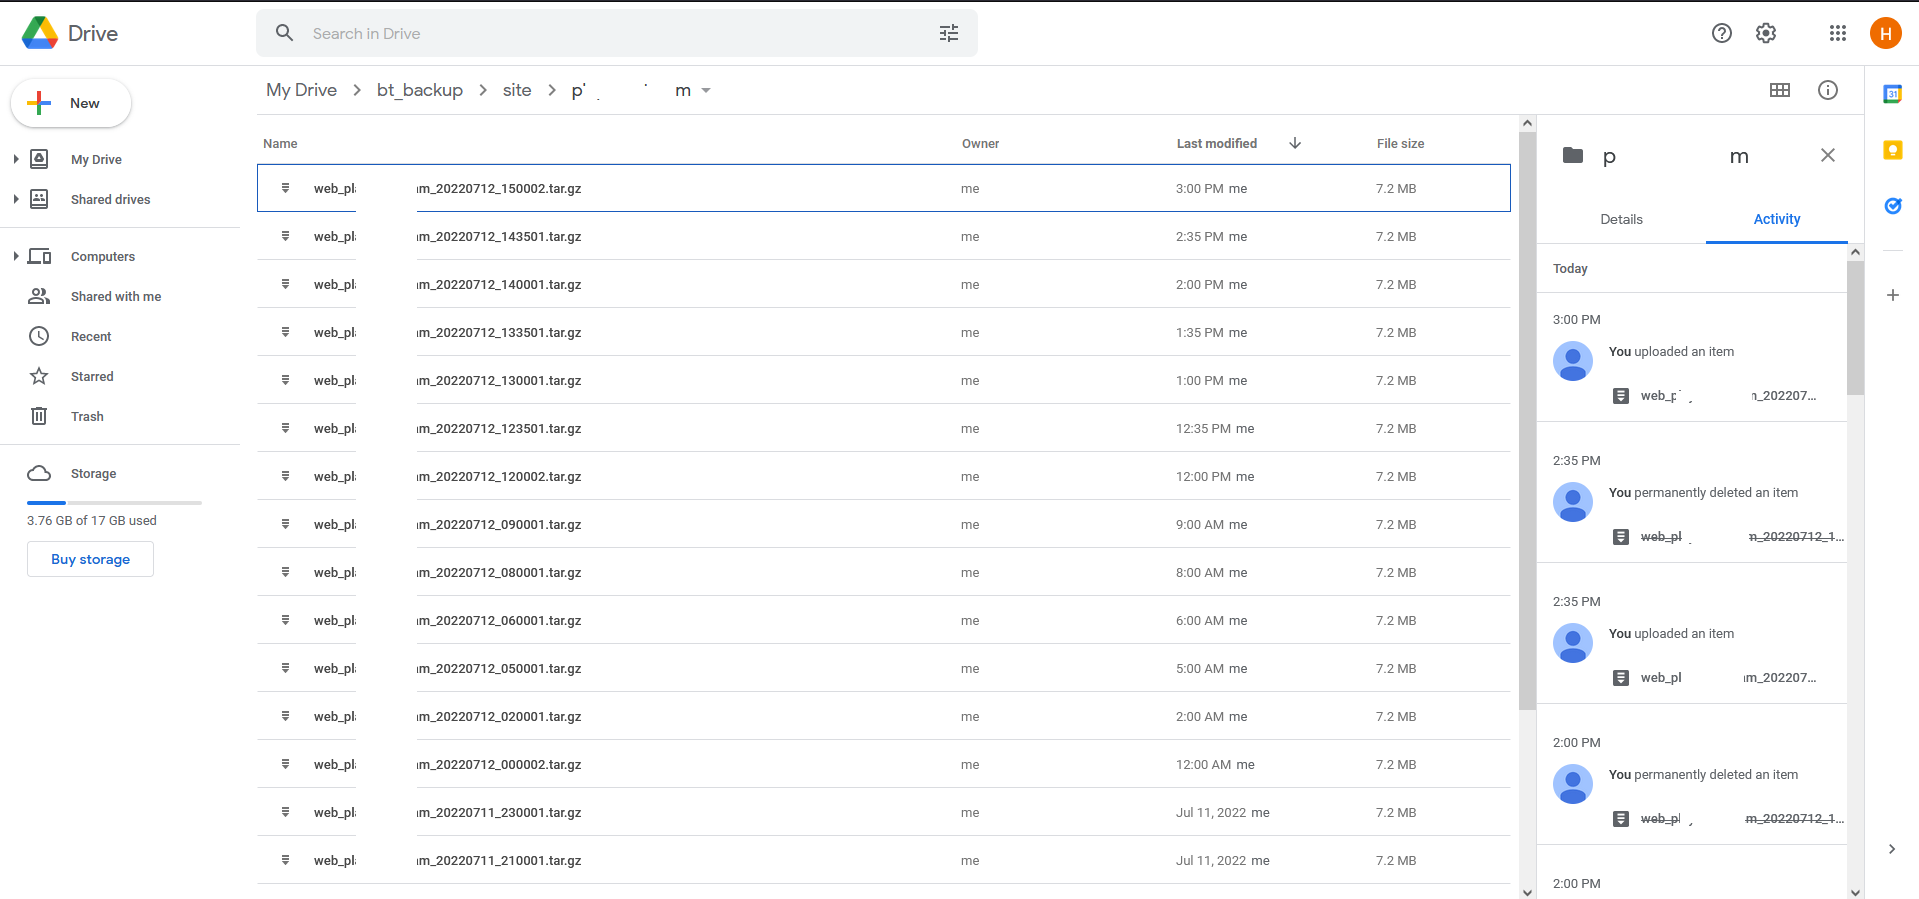The width and height of the screenshot is (1919, 899).
Task: Select the Activity tab
Action: [x=1776, y=219]
